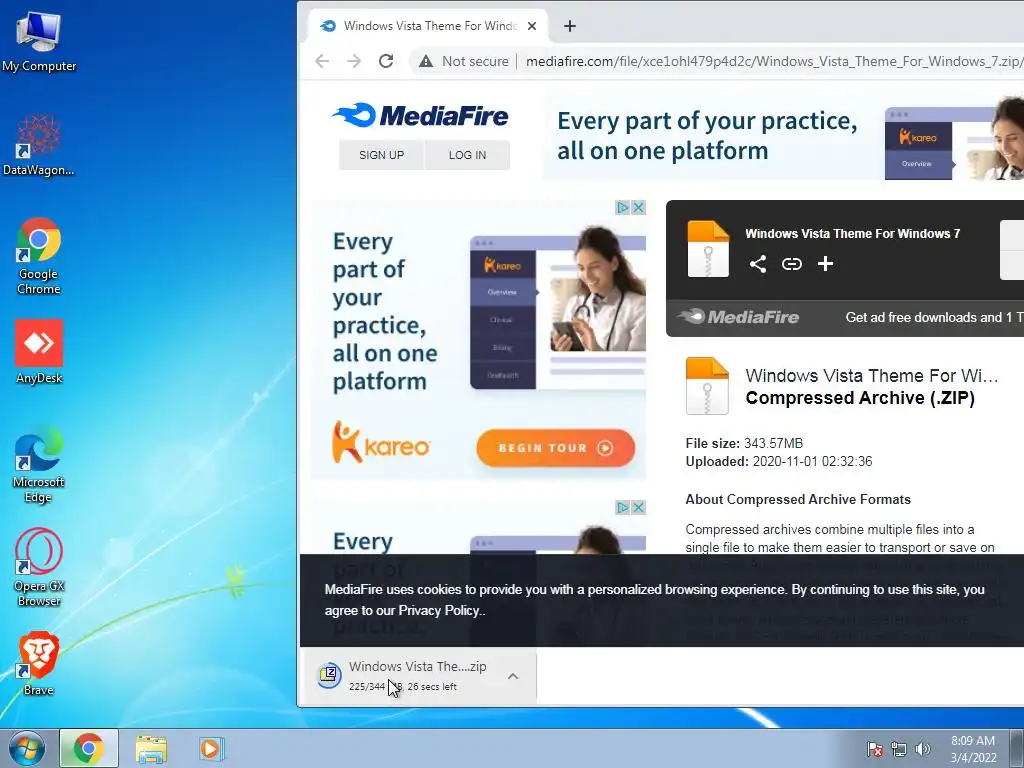Close the second Kareo side ad
This screenshot has height=768, width=1024.
pyautogui.click(x=639, y=507)
